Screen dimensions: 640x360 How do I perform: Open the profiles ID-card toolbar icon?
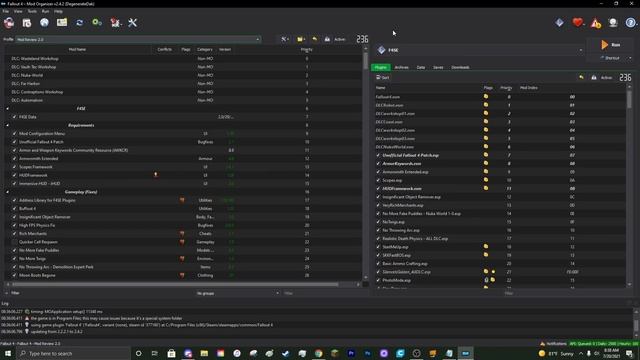tap(62, 23)
